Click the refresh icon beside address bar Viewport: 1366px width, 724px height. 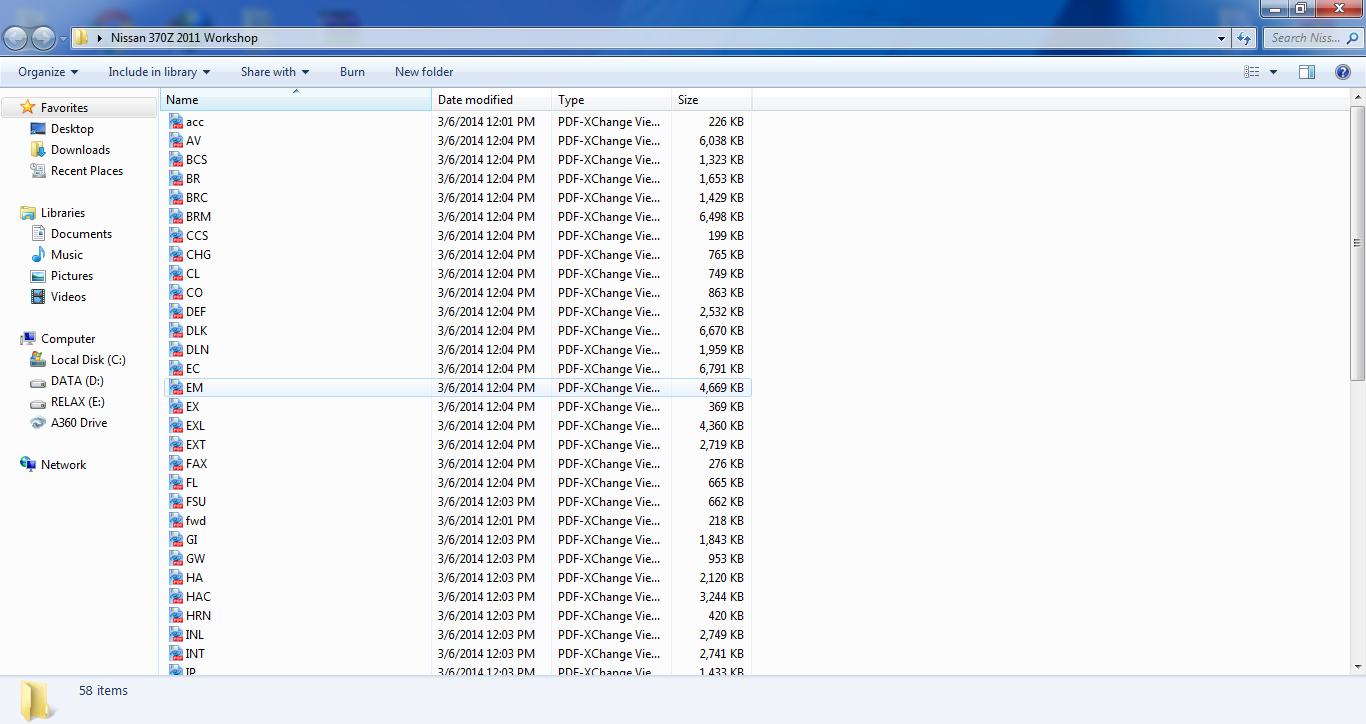coord(1244,38)
